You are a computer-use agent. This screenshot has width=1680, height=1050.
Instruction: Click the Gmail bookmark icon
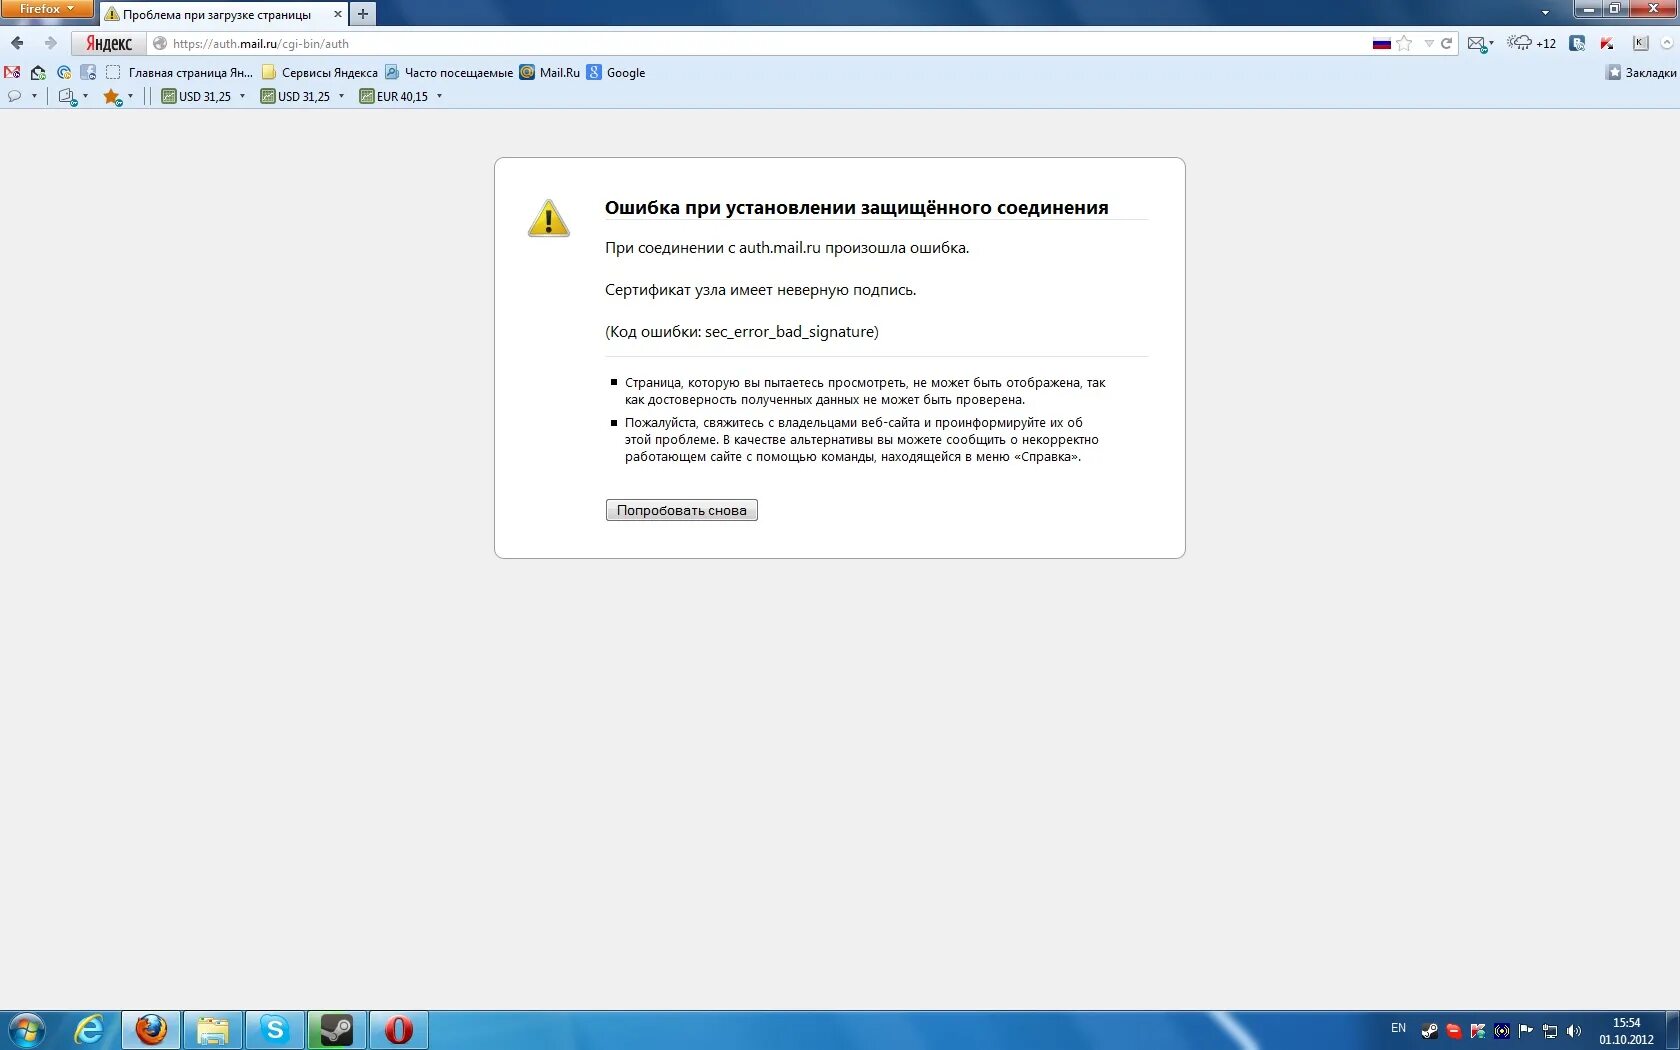(12, 72)
